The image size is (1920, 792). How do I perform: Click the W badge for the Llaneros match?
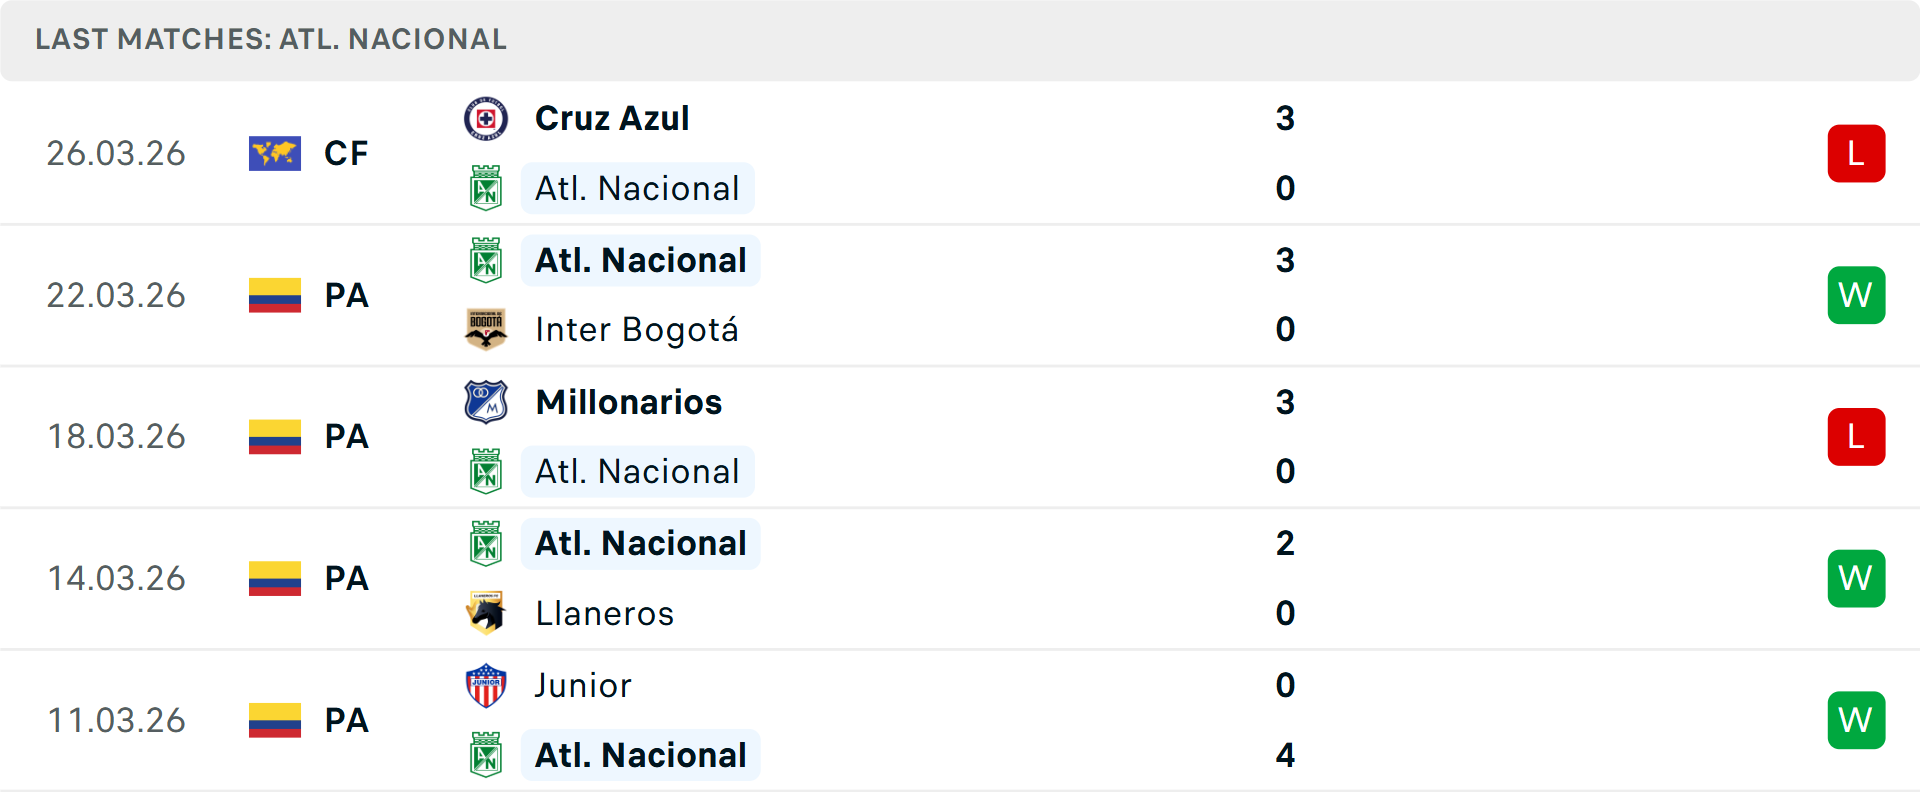pyautogui.click(x=1857, y=578)
